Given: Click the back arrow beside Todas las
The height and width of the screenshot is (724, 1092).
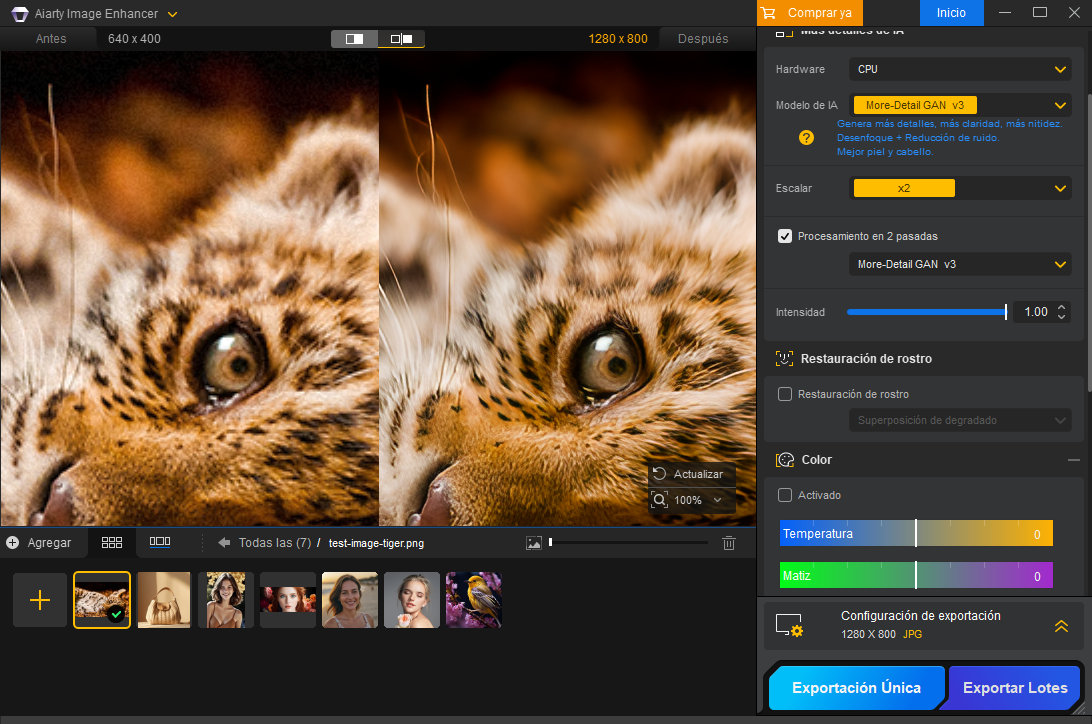Looking at the screenshot, I should tap(224, 543).
